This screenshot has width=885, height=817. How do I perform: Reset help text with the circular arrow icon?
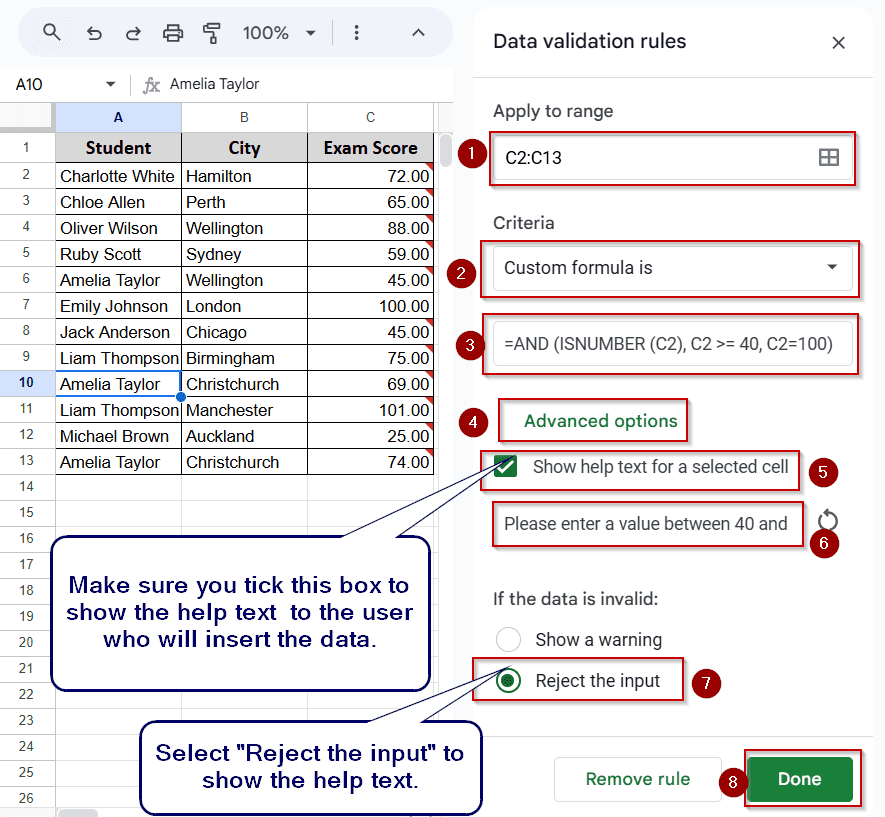pos(827,520)
